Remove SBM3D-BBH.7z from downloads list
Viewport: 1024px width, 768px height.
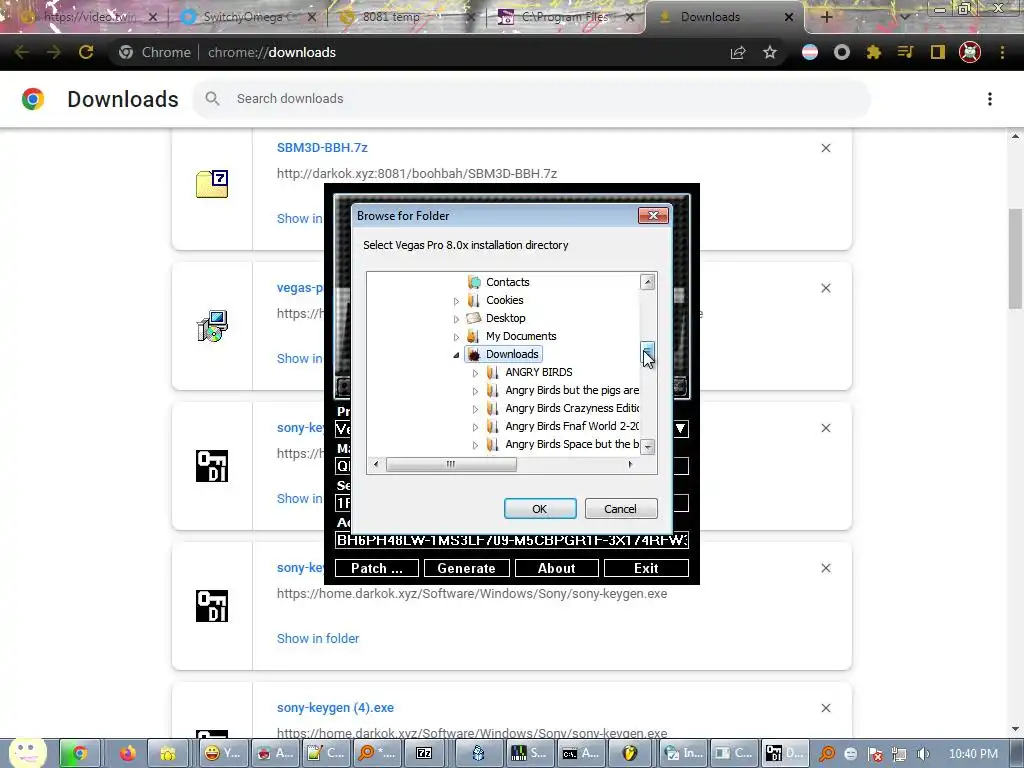click(x=826, y=148)
